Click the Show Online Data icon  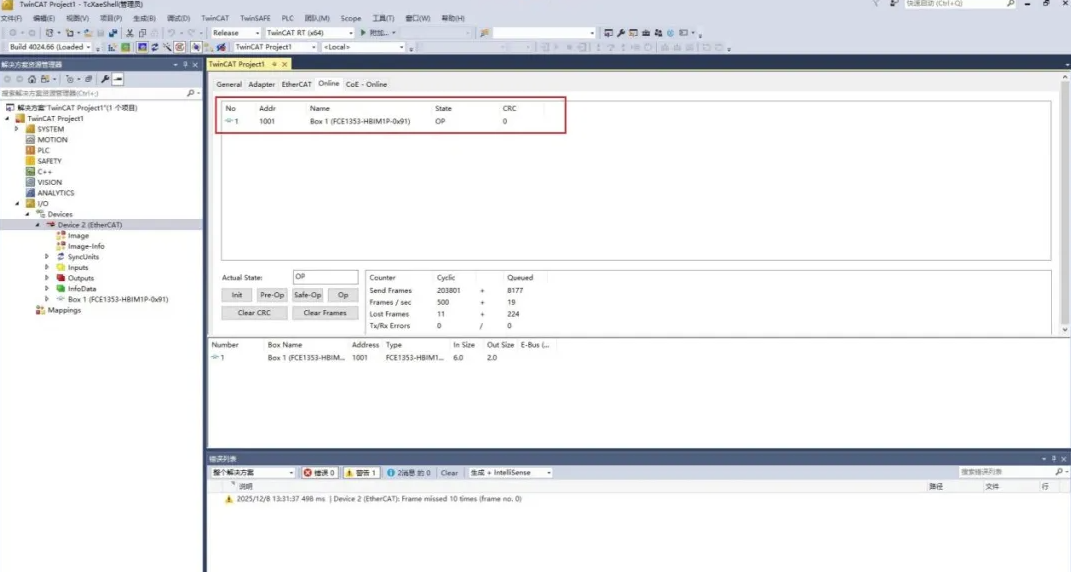[196, 47]
